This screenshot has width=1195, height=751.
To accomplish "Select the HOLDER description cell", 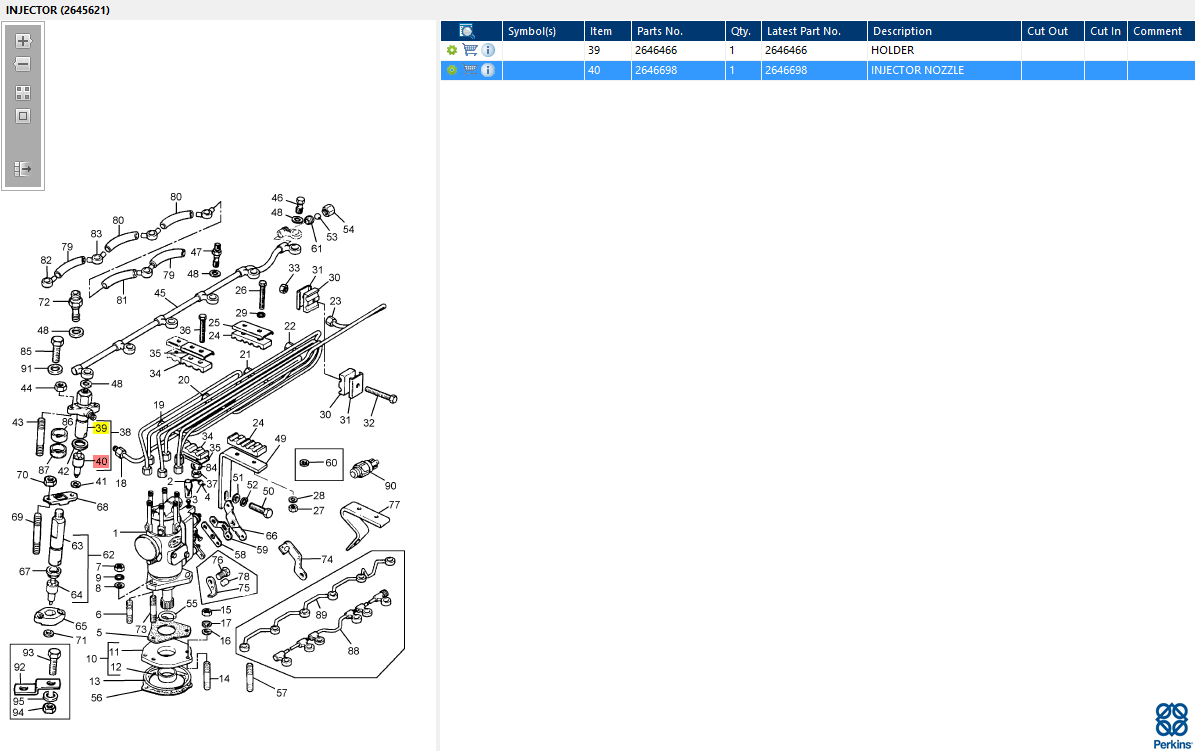I will 944,50.
